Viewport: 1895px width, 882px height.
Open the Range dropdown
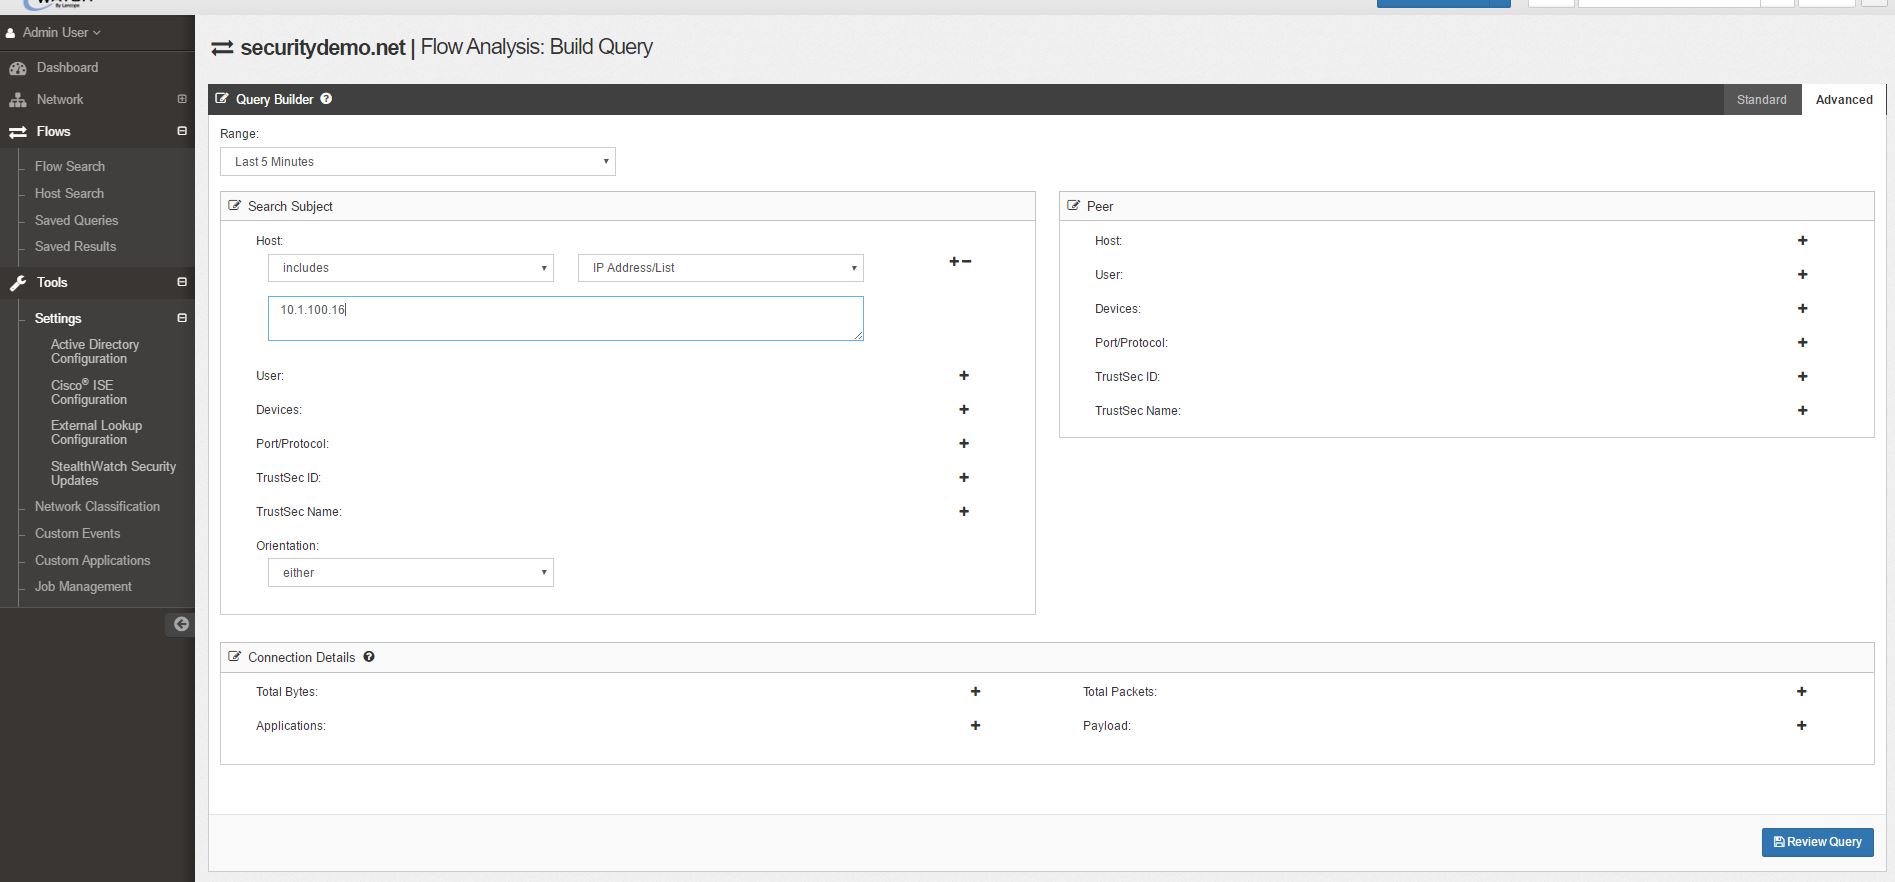point(418,162)
